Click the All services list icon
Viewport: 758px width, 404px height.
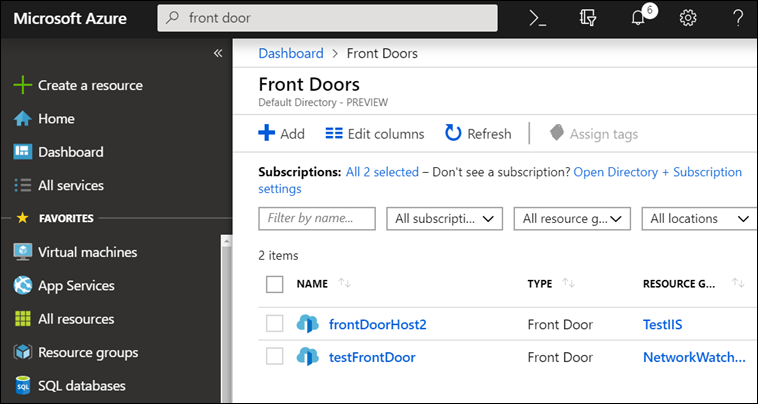pyautogui.click(x=22, y=186)
